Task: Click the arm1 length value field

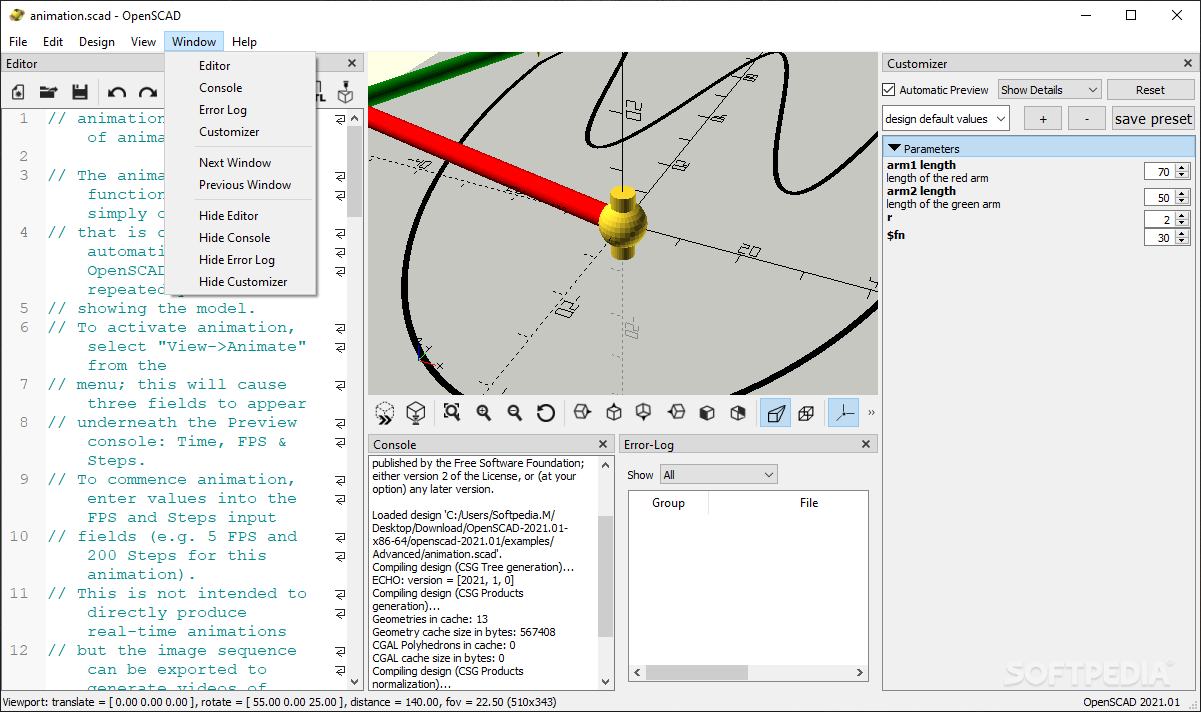Action: point(1160,171)
